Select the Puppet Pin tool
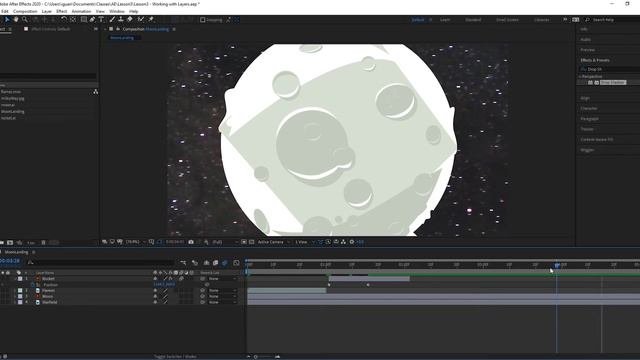640x360 pixels. pyautogui.click(x=151, y=19)
